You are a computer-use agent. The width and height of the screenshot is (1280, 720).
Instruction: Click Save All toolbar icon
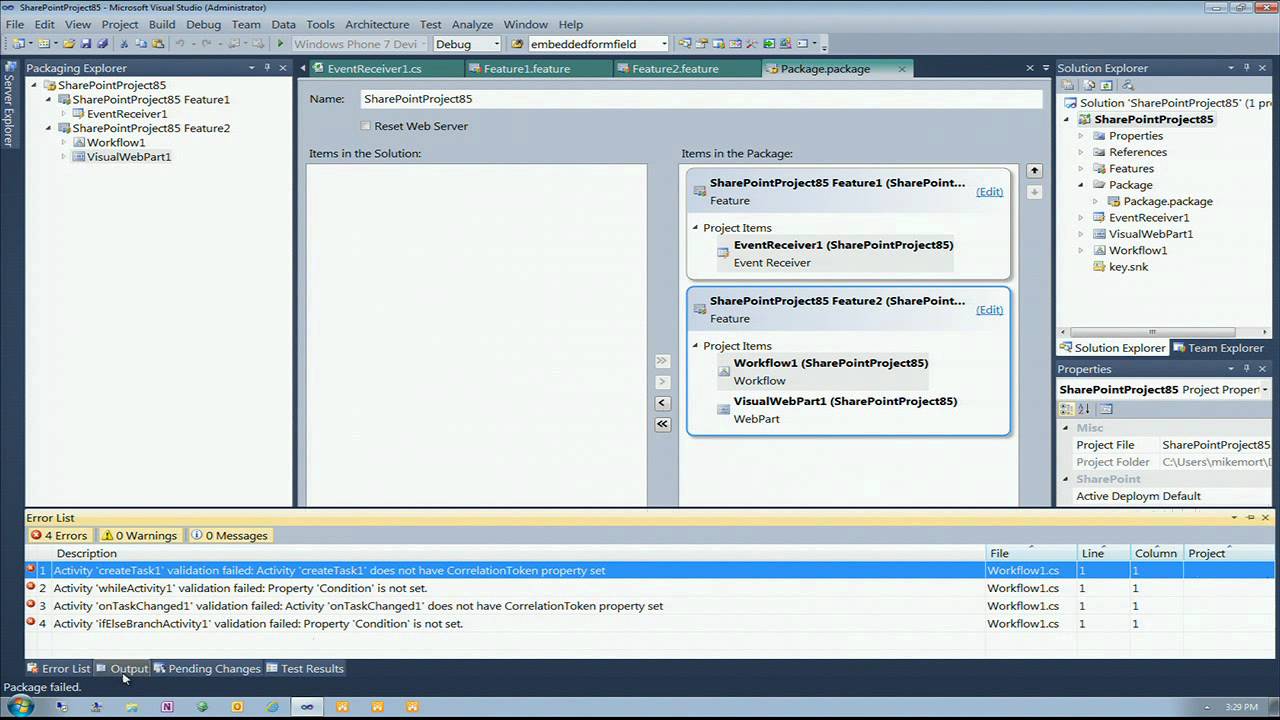102,44
